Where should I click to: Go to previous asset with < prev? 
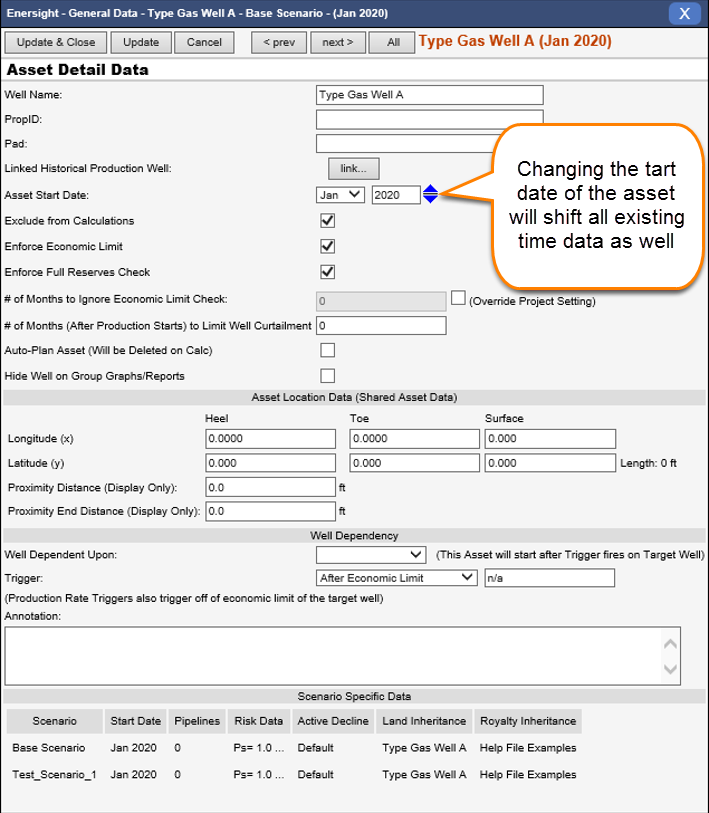pos(279,43)
